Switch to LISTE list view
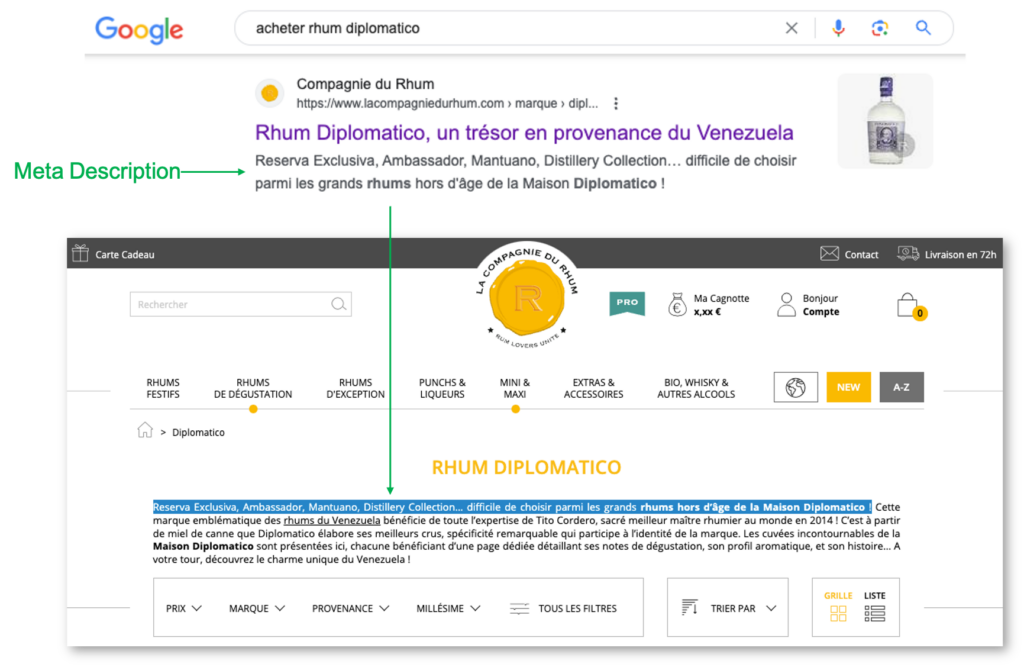This screenshot has height=667, width=1024. pos(874,606)
